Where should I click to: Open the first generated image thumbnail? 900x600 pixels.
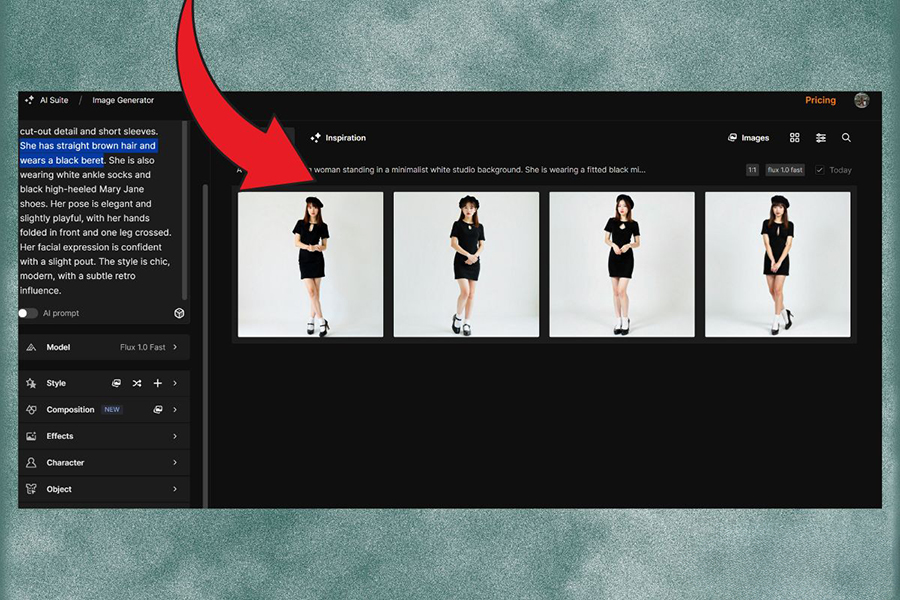[x=311, y=265]
